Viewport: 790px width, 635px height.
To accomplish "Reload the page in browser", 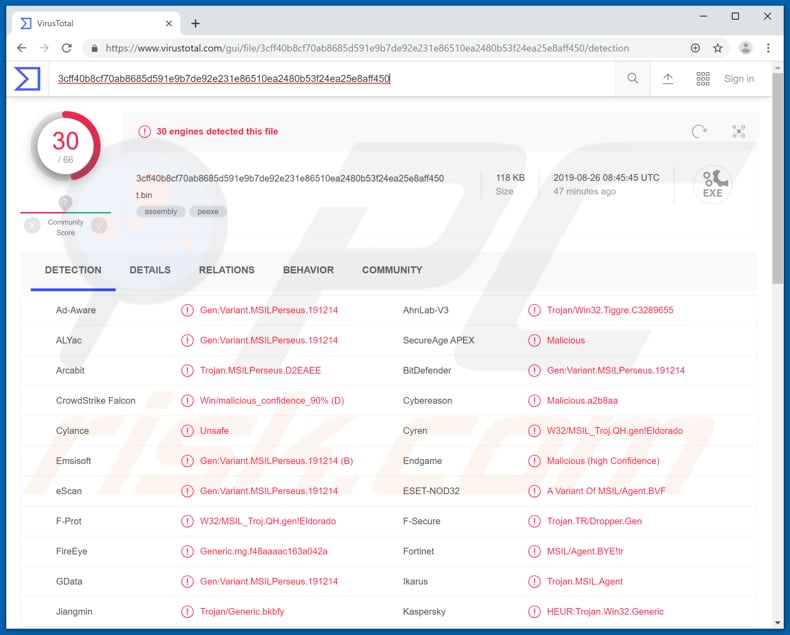I will [67, 48].
